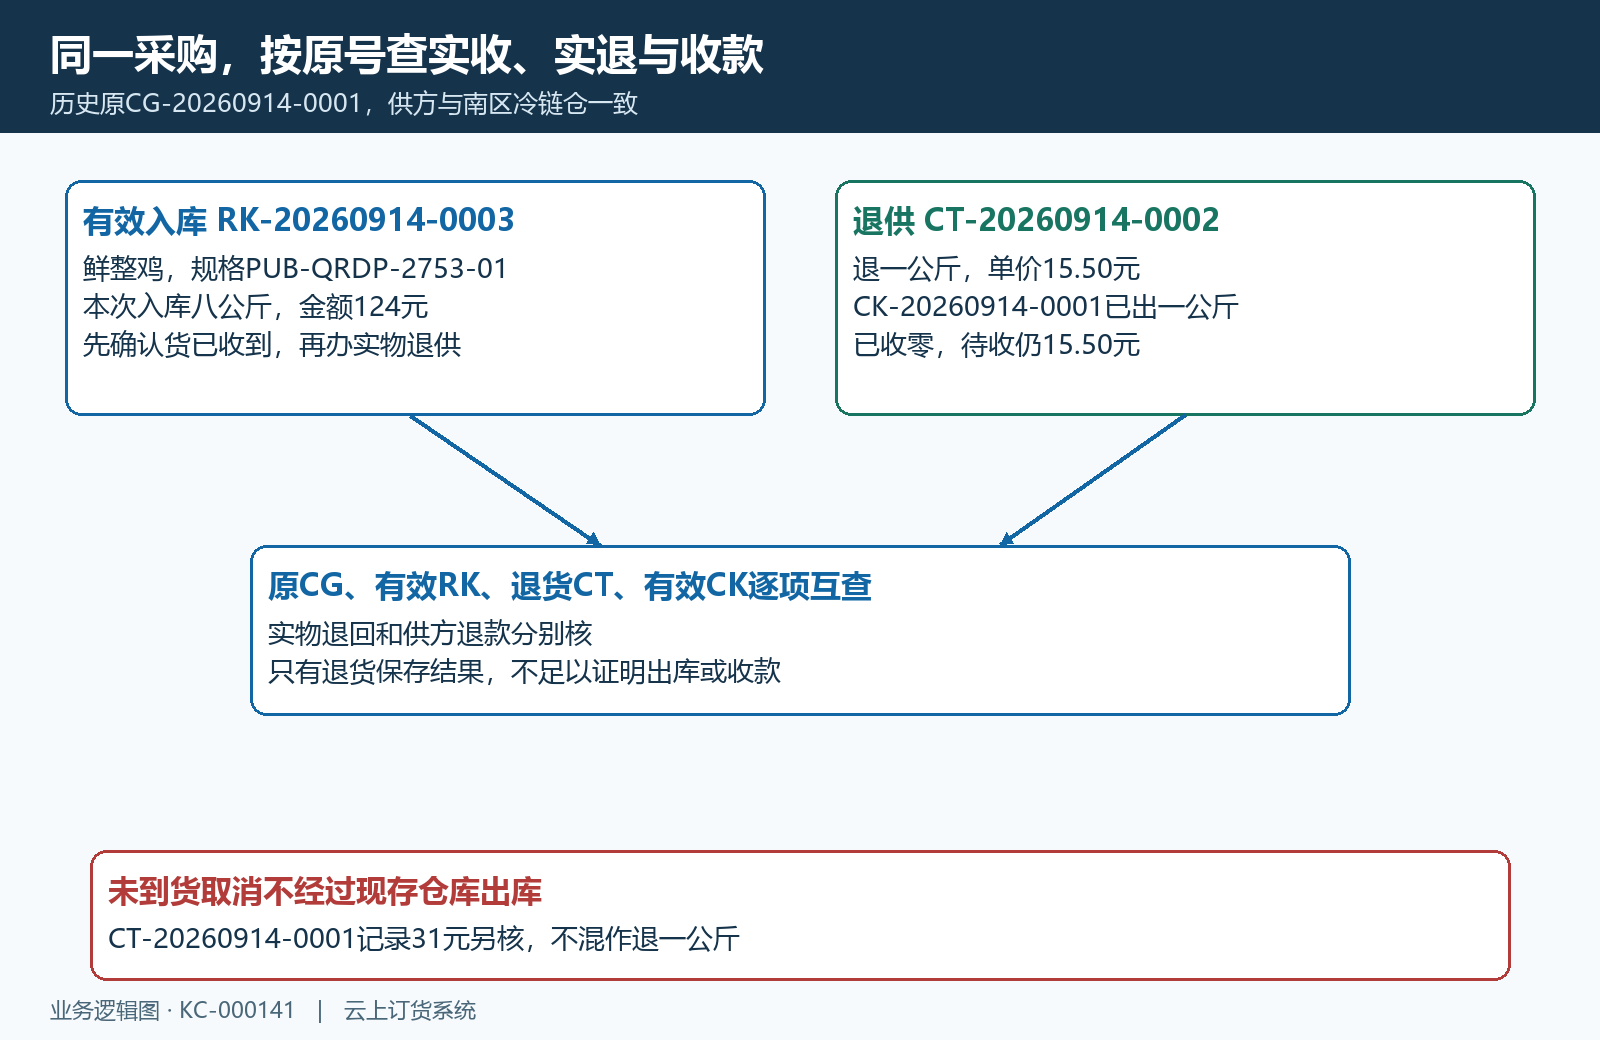This screenshot has height=1040, width=1600.
Task: Select heading 有效入库 RK-20260914-0003
Action: 298,220
